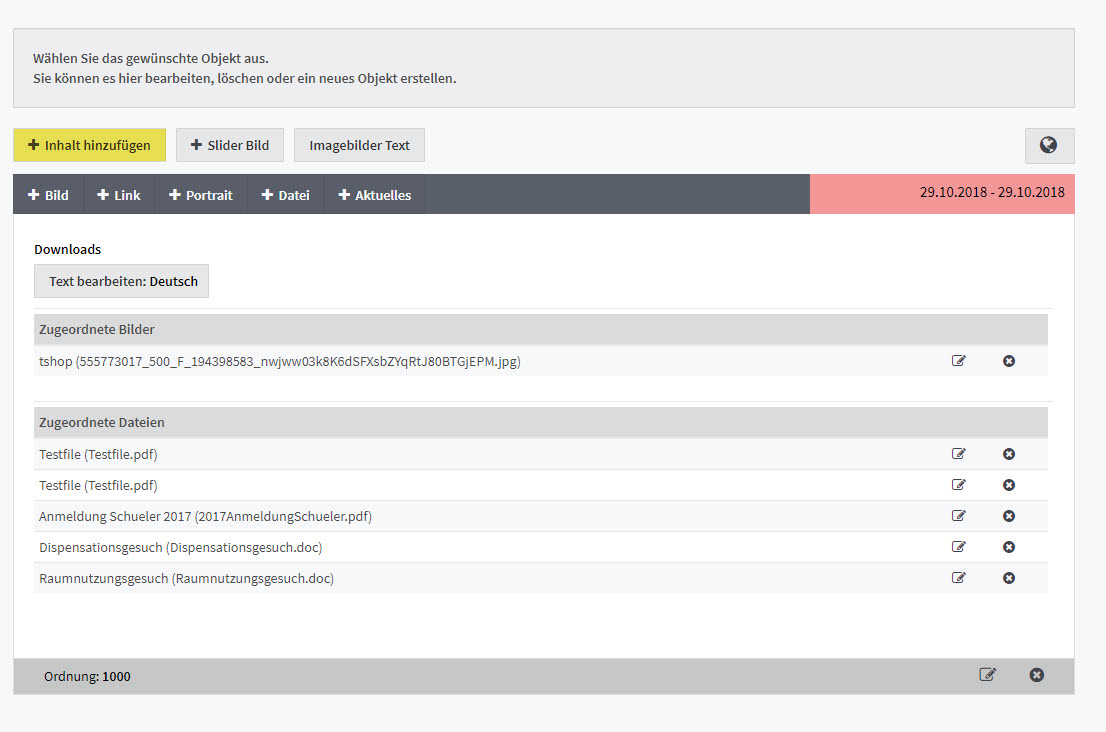Add a Datei to the block
This screenshot has height=732, width=1106.
point(286,195)
